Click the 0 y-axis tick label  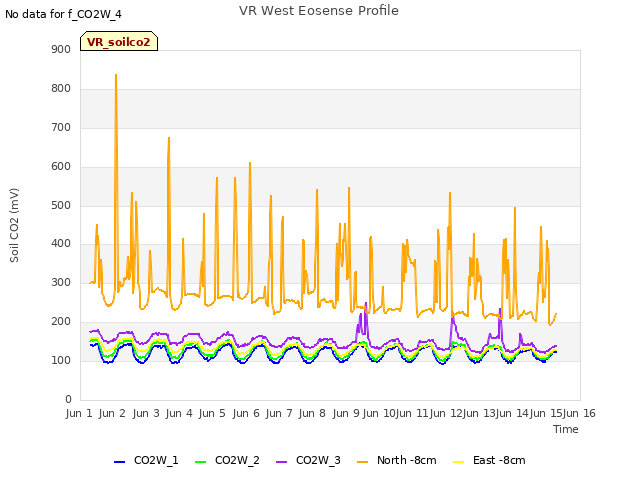[68, 400]
